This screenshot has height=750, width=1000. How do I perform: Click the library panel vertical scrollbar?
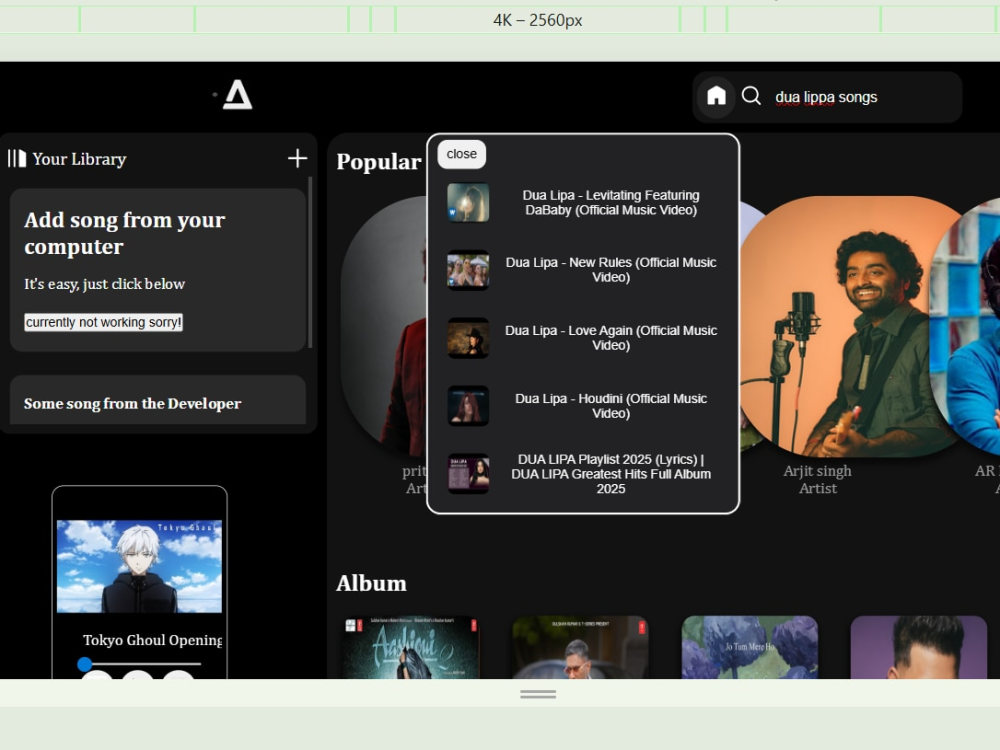310,262
